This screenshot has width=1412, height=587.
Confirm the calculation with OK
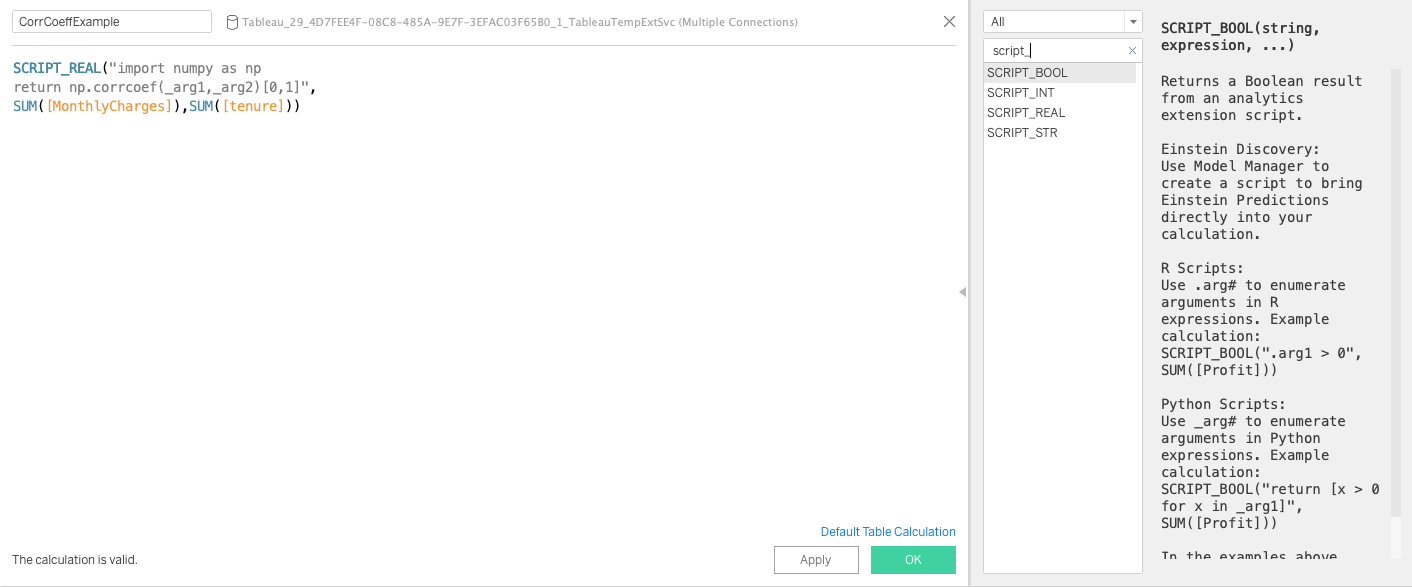pyautogui.click(x=912, y=560)
